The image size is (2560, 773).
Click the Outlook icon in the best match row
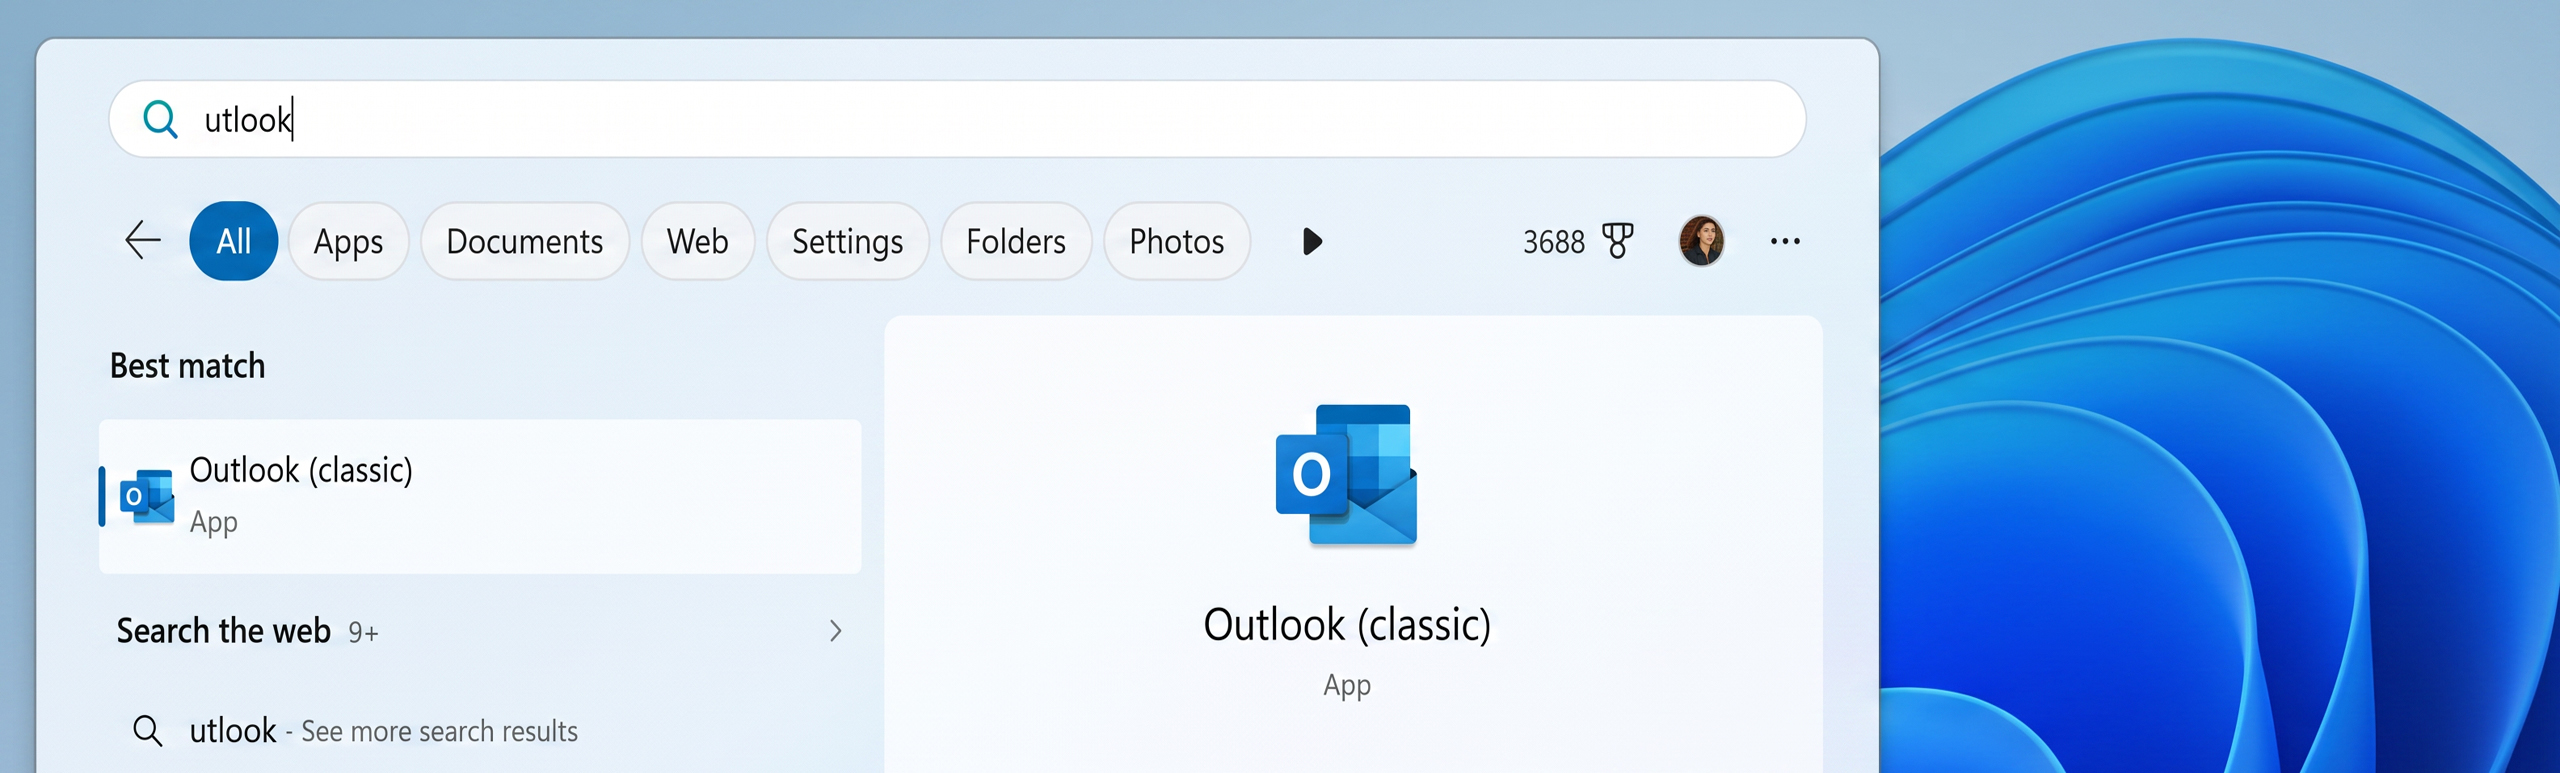pyautogui.click(x=147, y=496)
